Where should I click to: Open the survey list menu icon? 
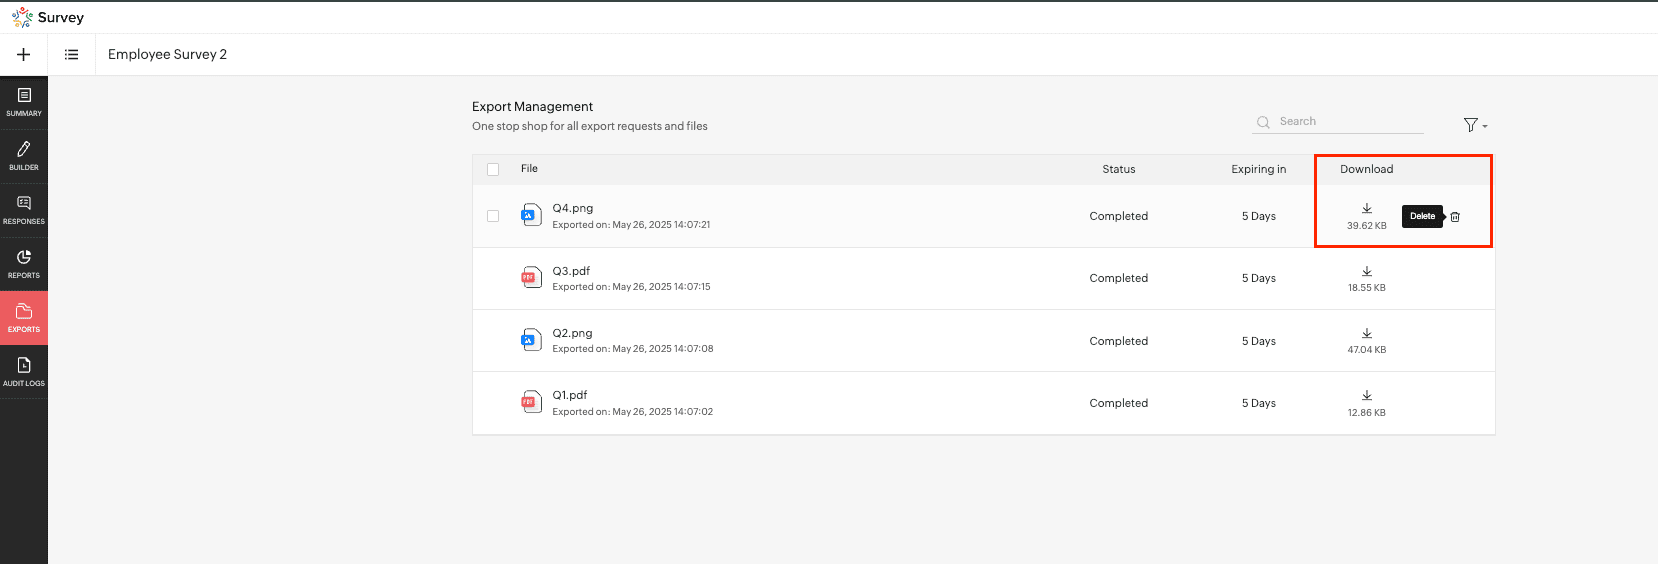72,55
